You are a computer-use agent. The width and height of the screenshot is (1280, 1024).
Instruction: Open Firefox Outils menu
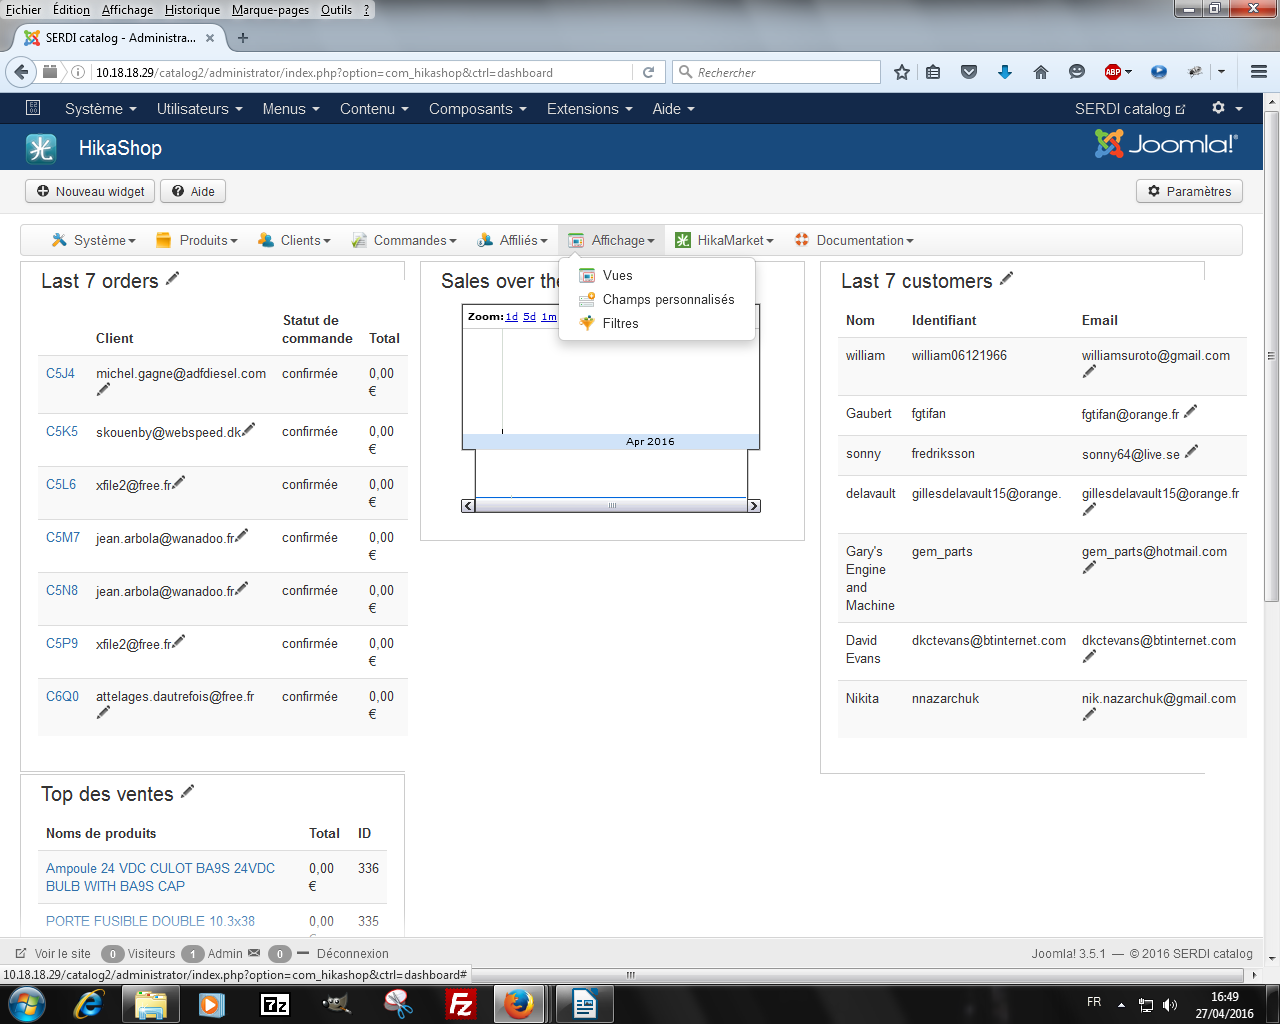pos(336,10)
